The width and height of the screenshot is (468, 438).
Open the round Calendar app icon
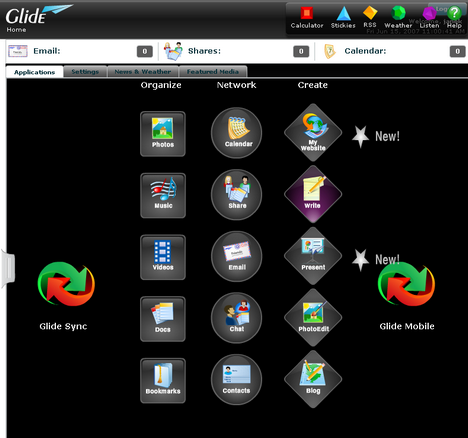tap(236, 133)
